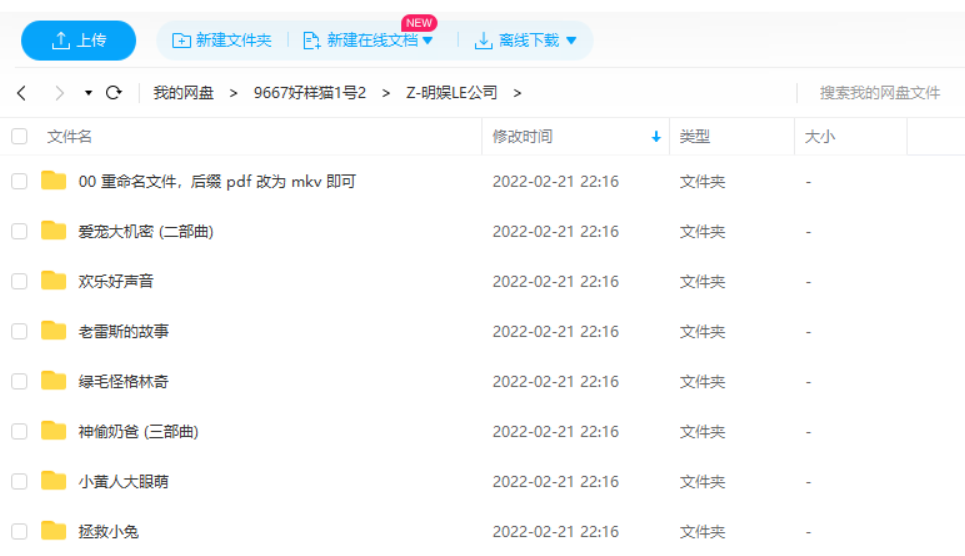The height and width of the screenshot is (556, 965).
Task: Navigate to 9667好样猫1号2 breadcrumb
Action: click(310, 93)
